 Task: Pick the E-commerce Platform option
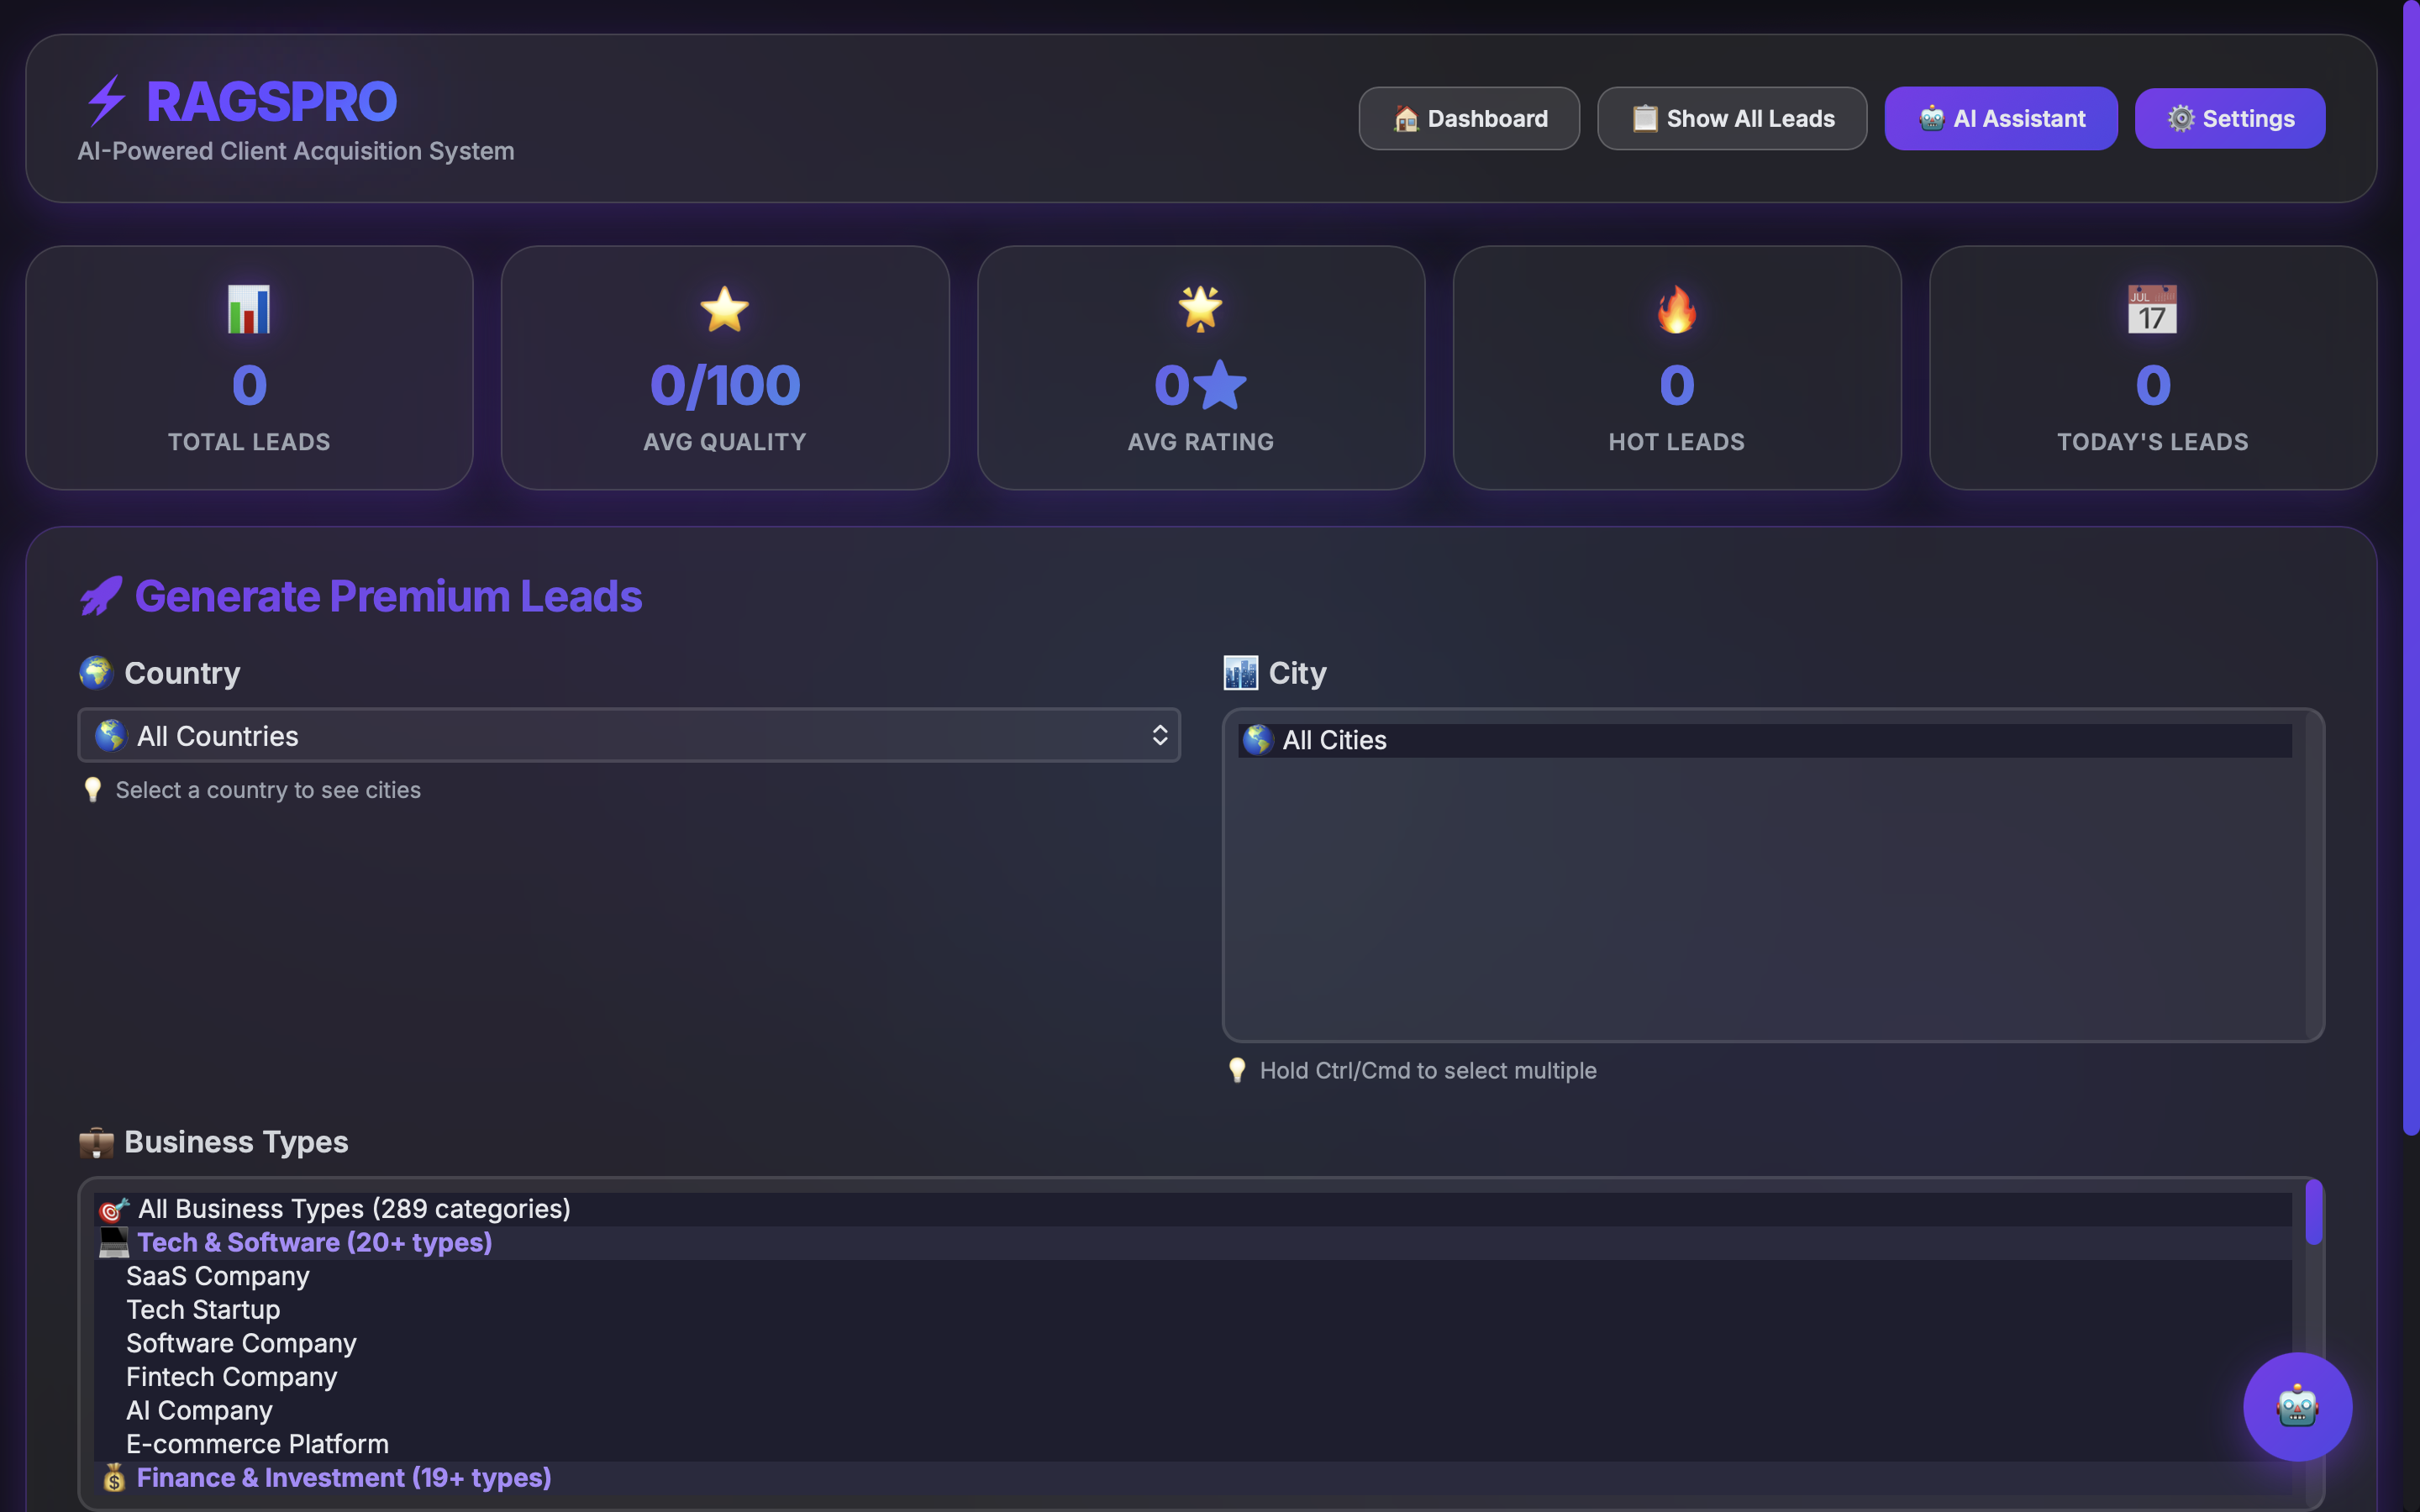click(257, 1444)
